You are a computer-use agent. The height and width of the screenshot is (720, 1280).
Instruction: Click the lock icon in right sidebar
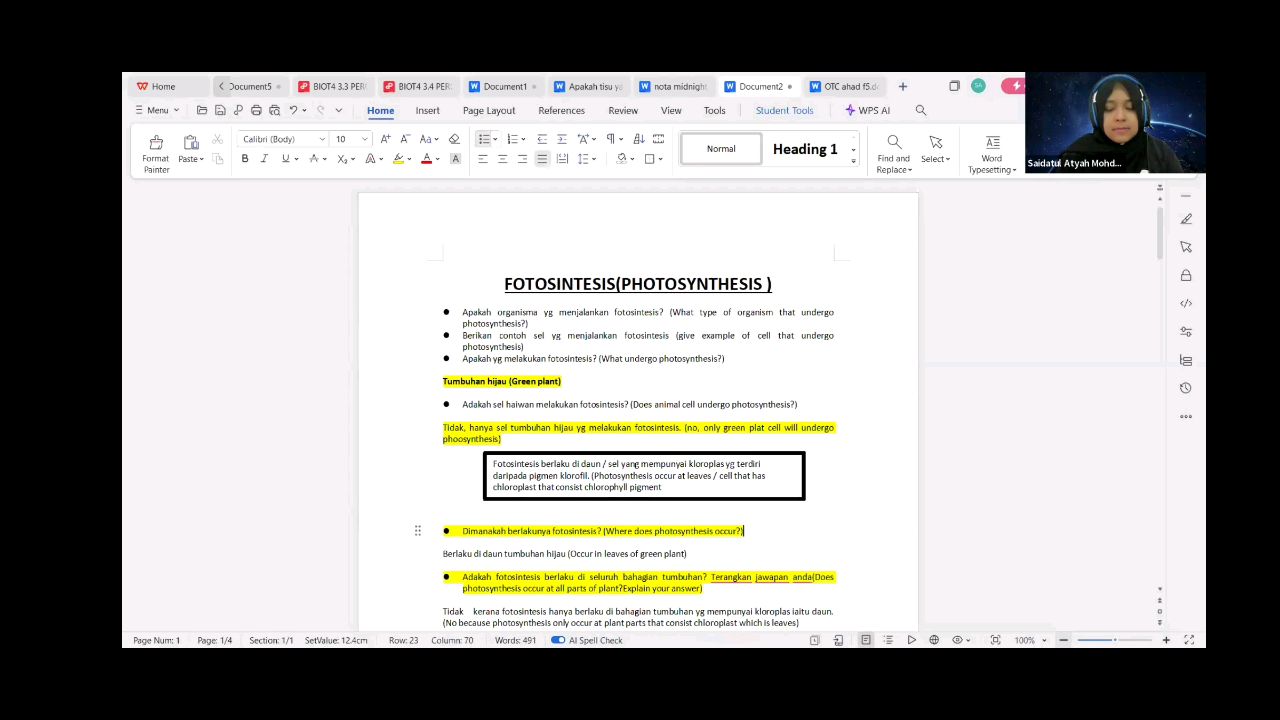[x=1186, y=275]
